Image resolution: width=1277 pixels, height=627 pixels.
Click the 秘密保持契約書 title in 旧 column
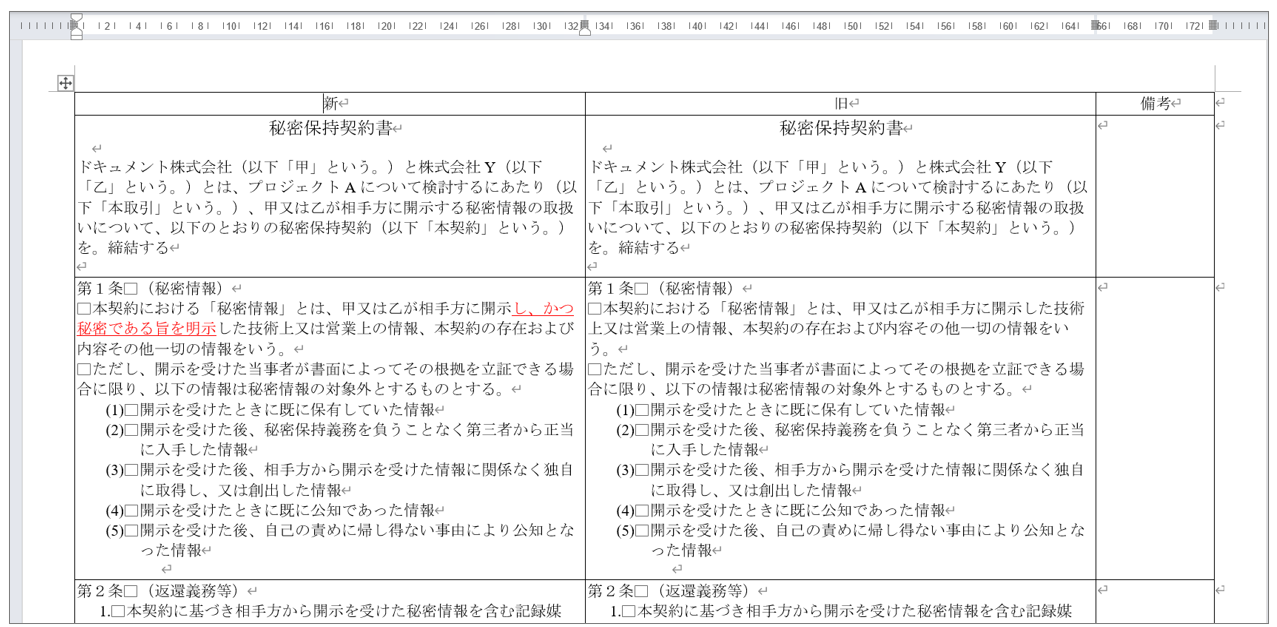[841, 128]
